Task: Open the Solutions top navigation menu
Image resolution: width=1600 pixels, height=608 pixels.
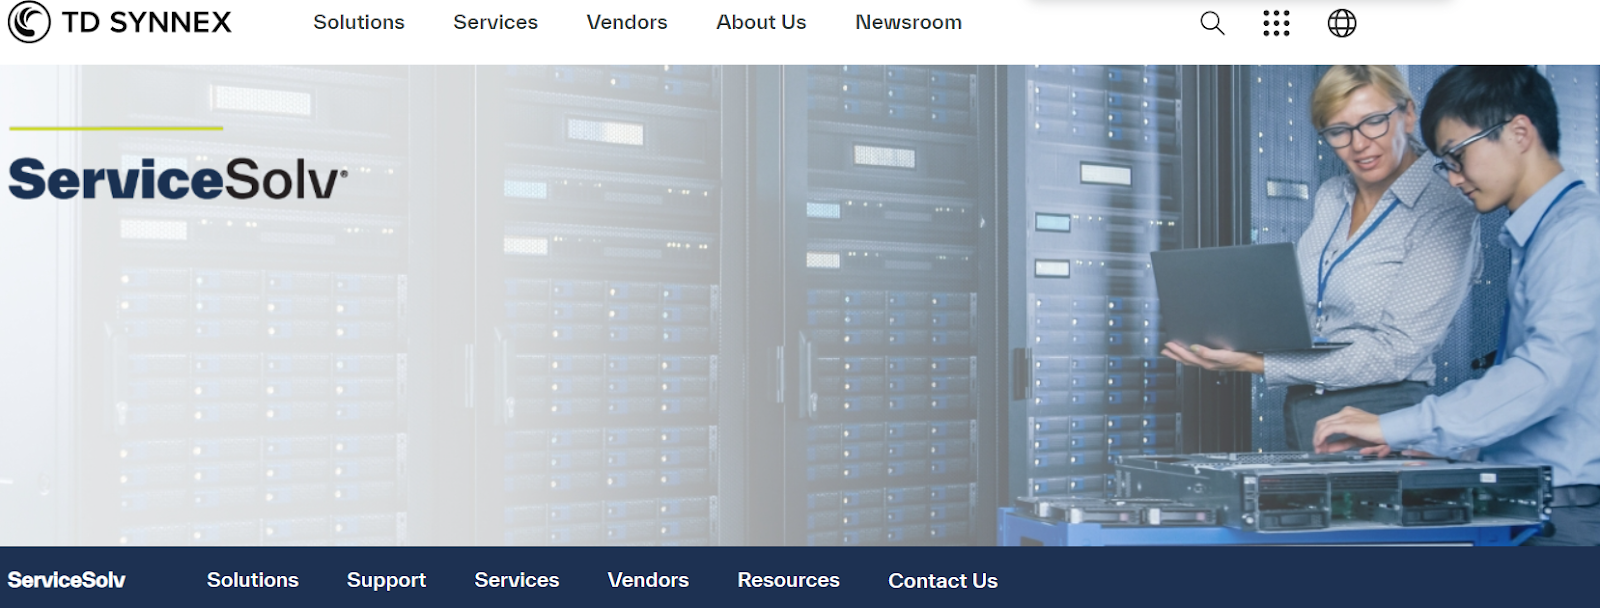Action: point(359,22)
